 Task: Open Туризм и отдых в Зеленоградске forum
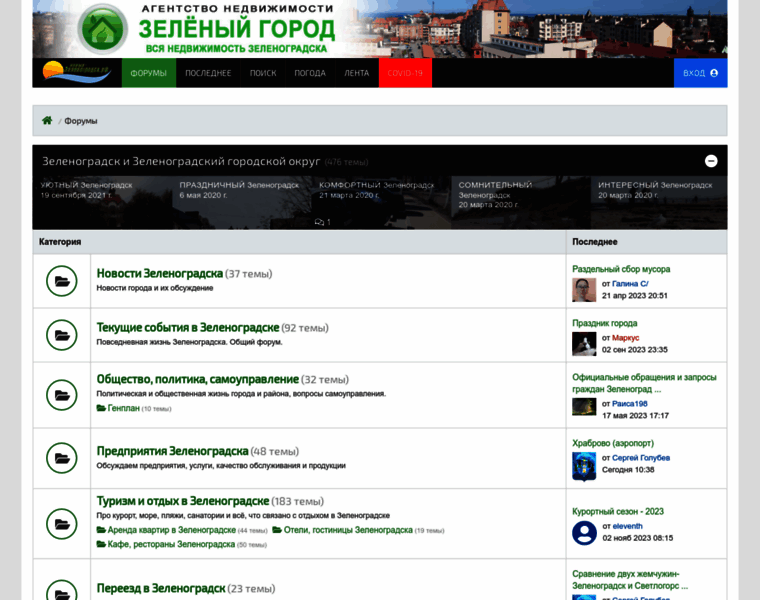coord(183,501)
